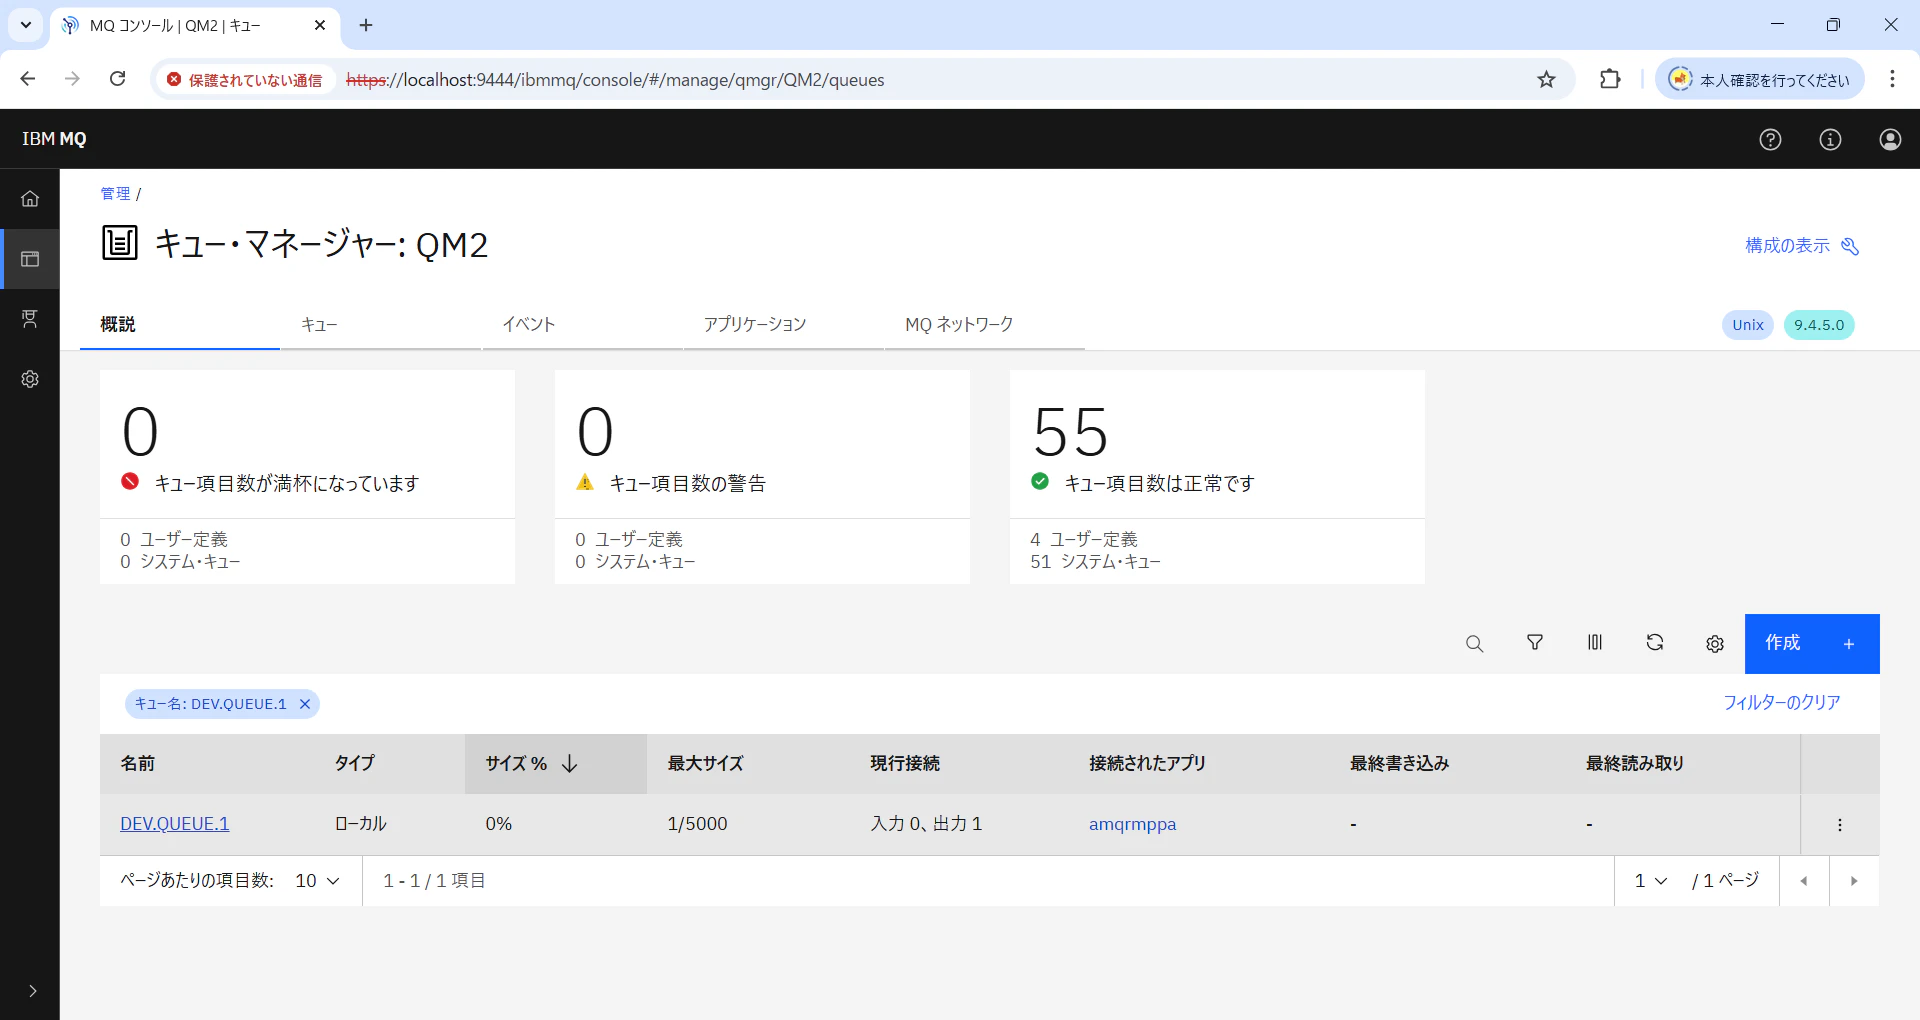The image size is (1920, 1020).
Task: Switch to the MQ ネットワーク tab
Action: click(x=985, y=324)
